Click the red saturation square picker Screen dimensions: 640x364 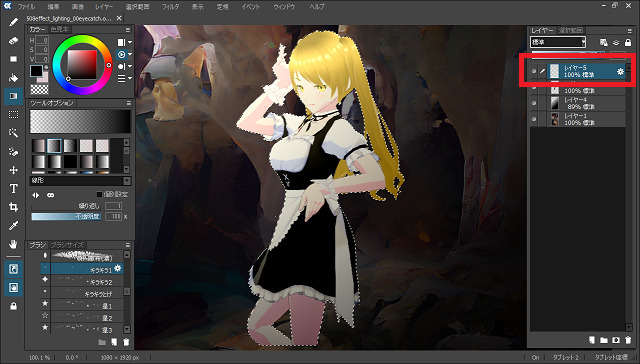(82, 64)
